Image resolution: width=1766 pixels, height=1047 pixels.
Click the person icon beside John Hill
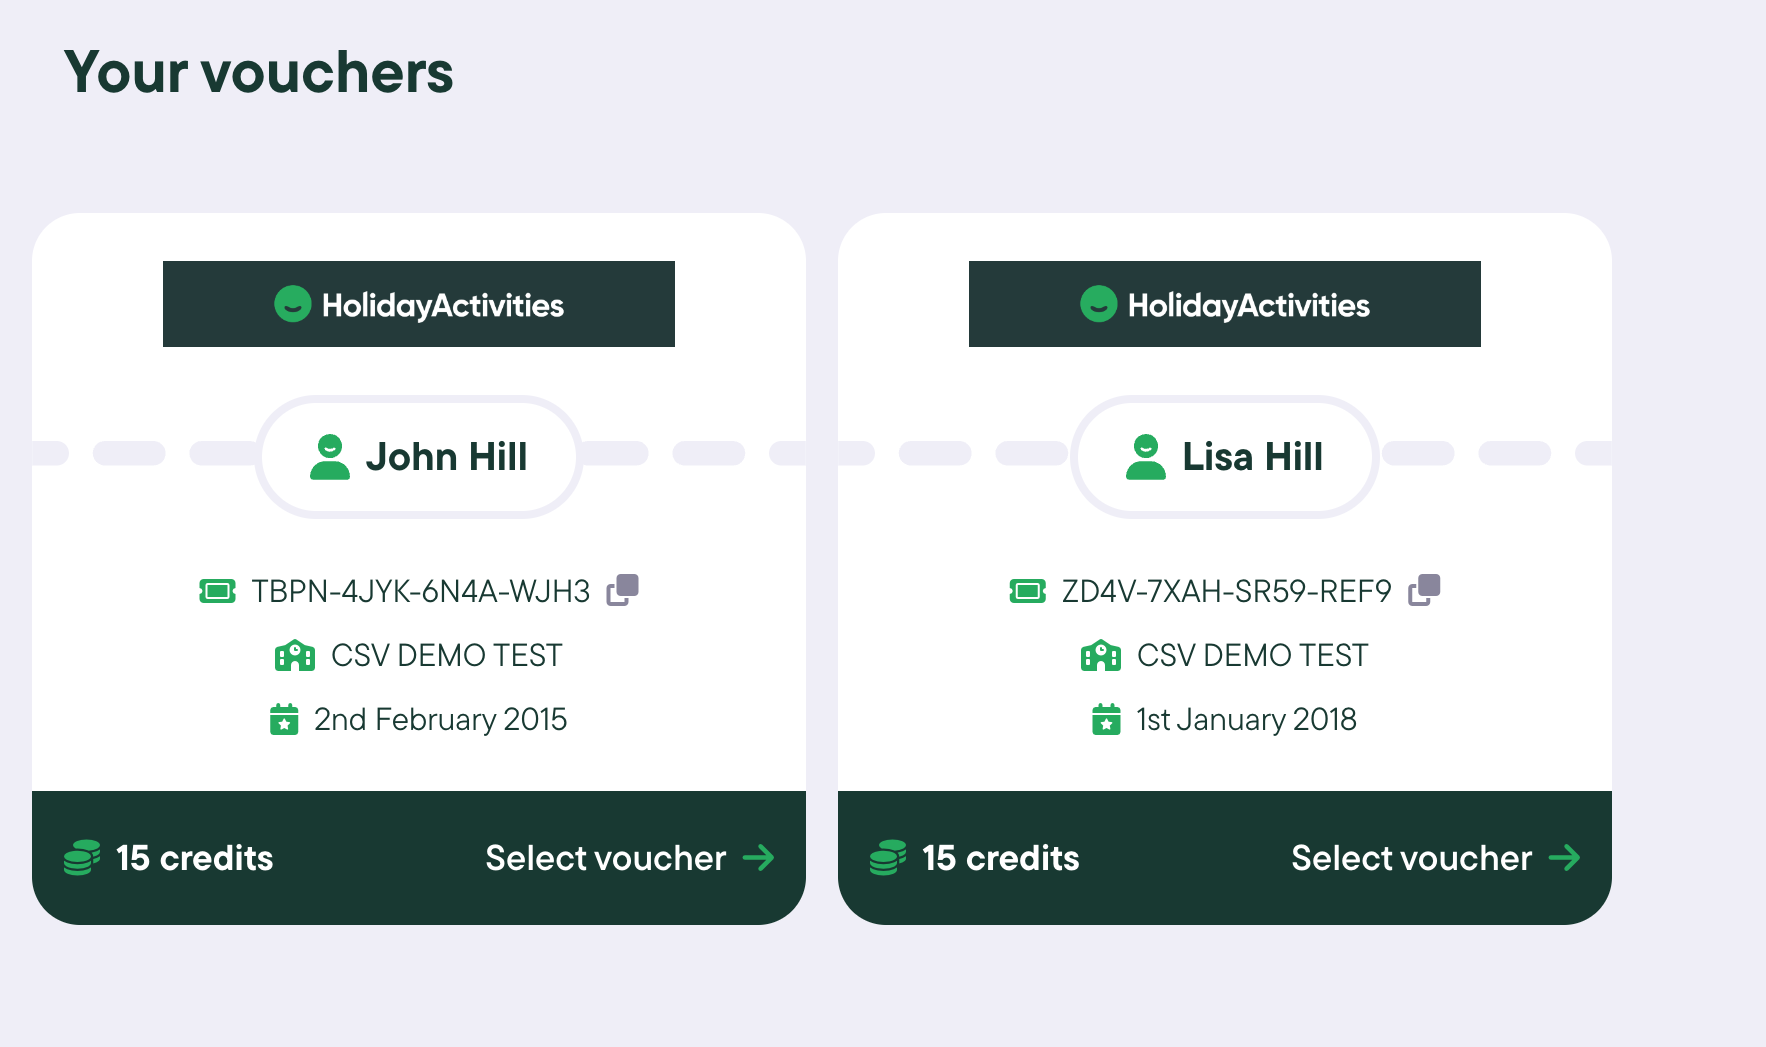[329, 457]
